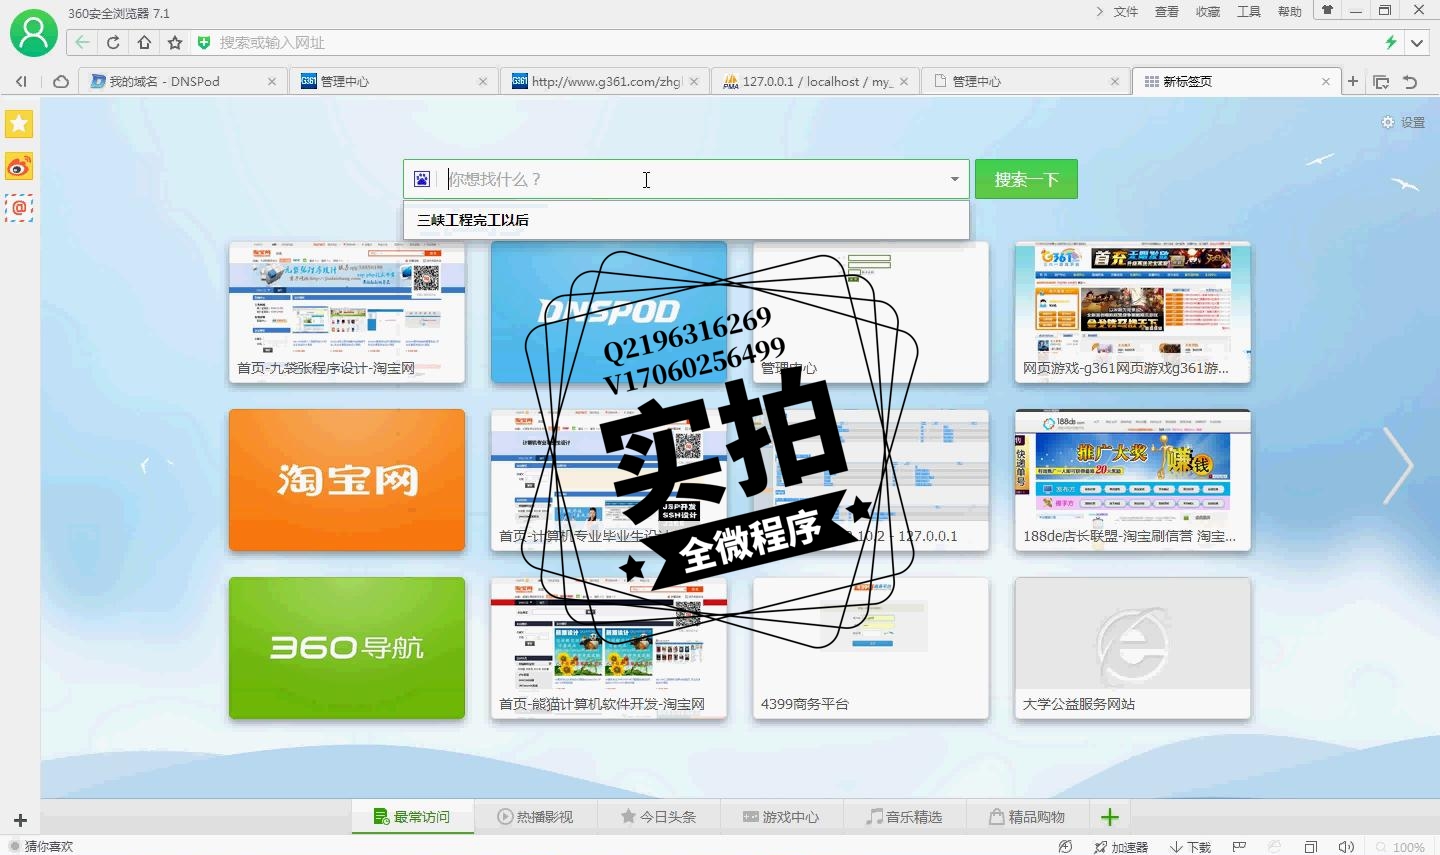Expand the search box history dropdown arrow
Screen dimensions: 1440x855
click(x=954, y=179)
